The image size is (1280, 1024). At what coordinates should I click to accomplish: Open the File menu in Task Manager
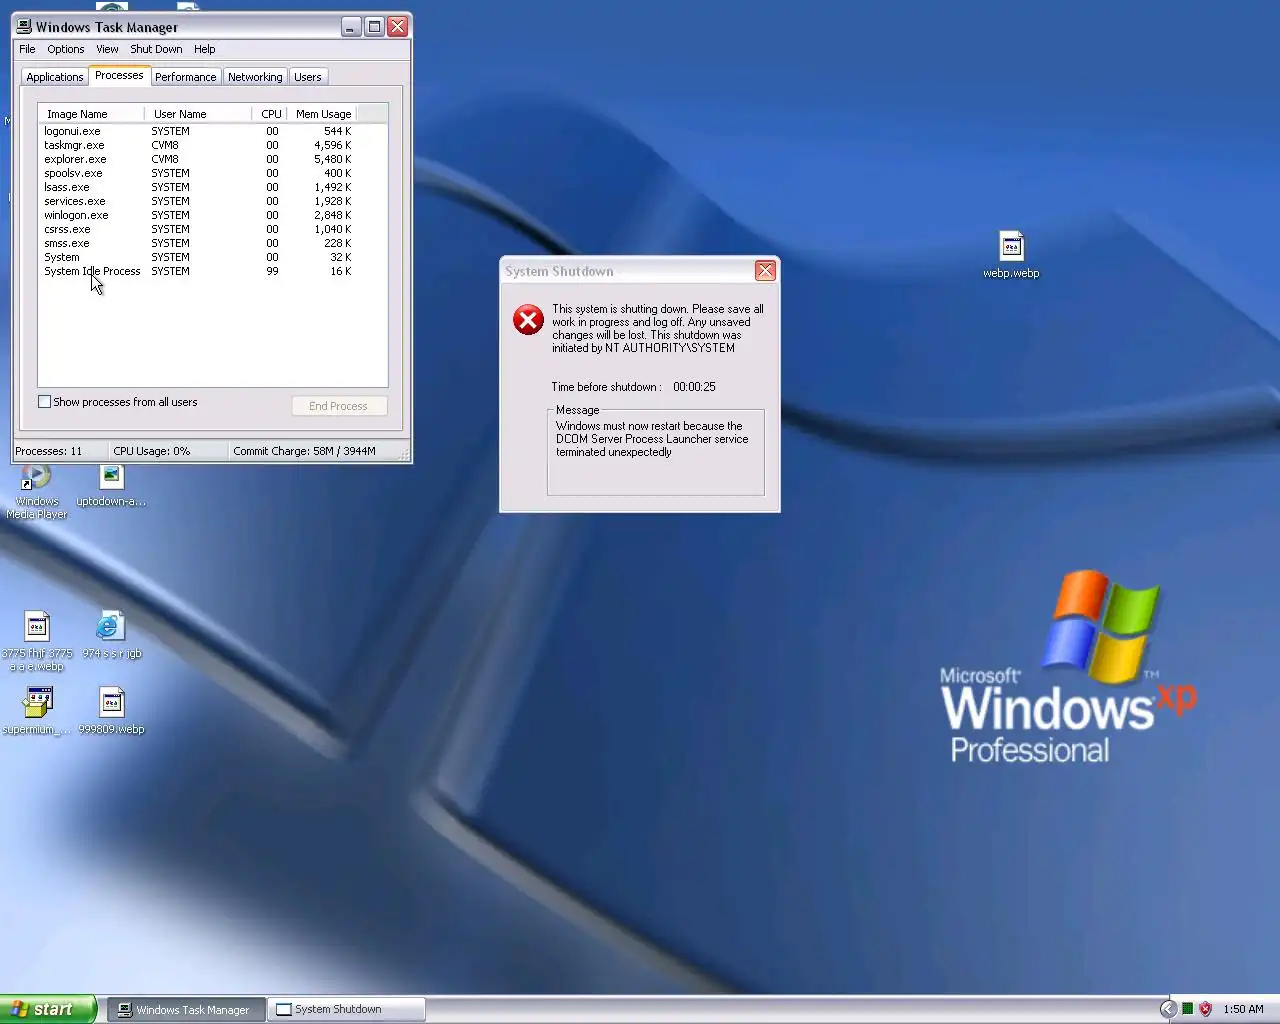click(x=27, y=49)
